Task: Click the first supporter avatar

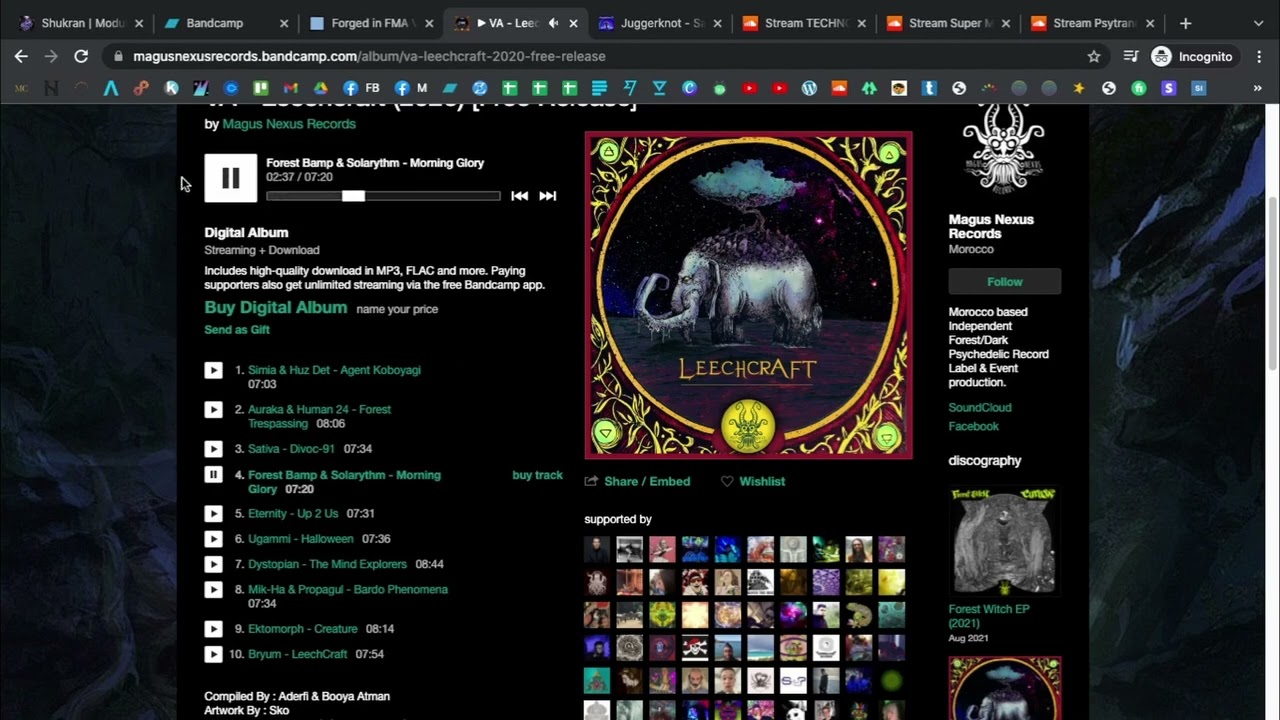Action: [597, 549]
